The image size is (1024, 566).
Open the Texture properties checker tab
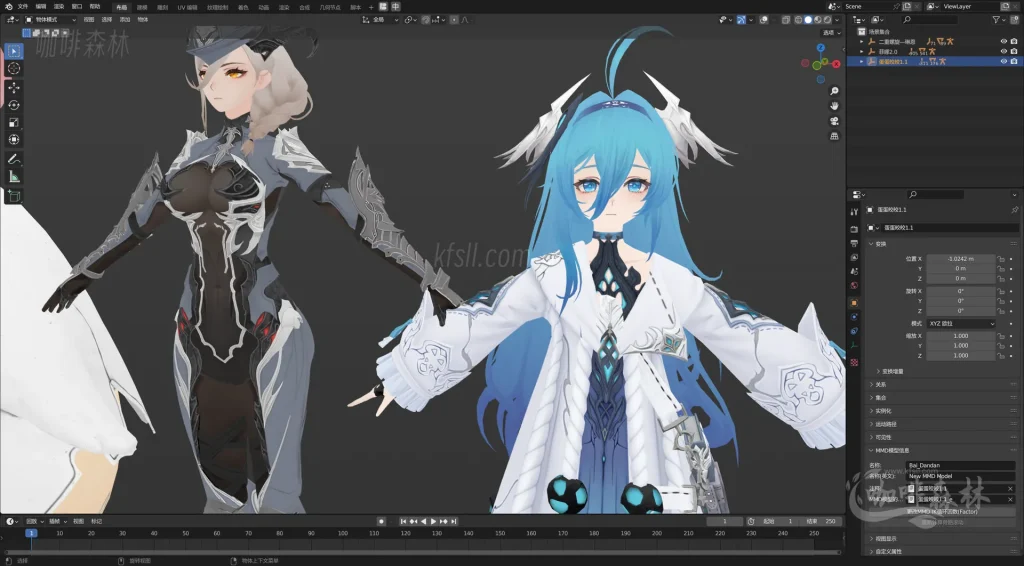(x=854, y=362)
